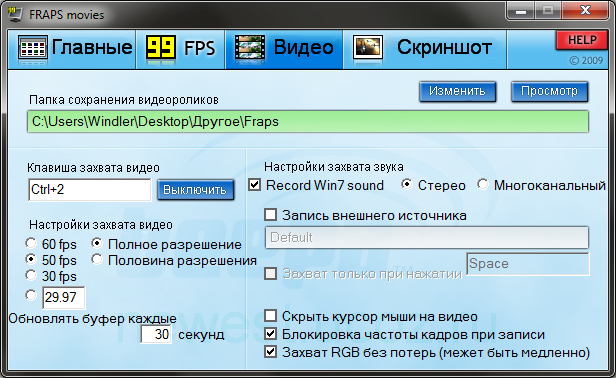Click the 29.97 custom fps field
The width and height of the screenshot is (616, 378).
point(64,297)
